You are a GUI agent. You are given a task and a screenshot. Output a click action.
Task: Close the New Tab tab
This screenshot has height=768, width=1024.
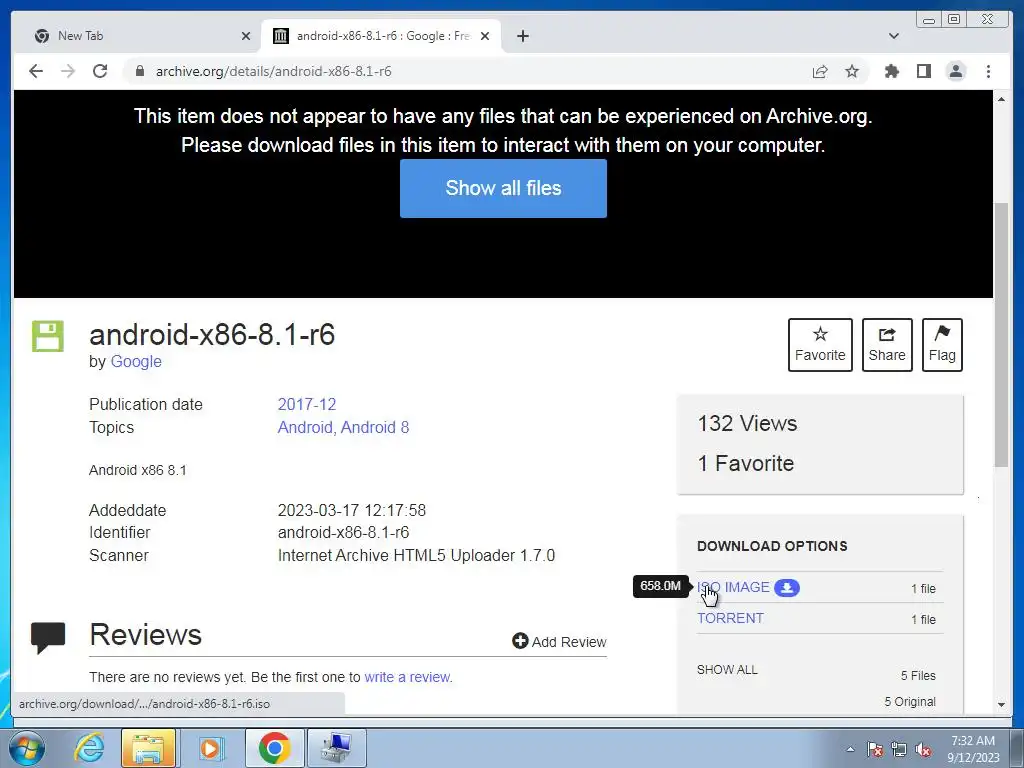coord(246,36)
